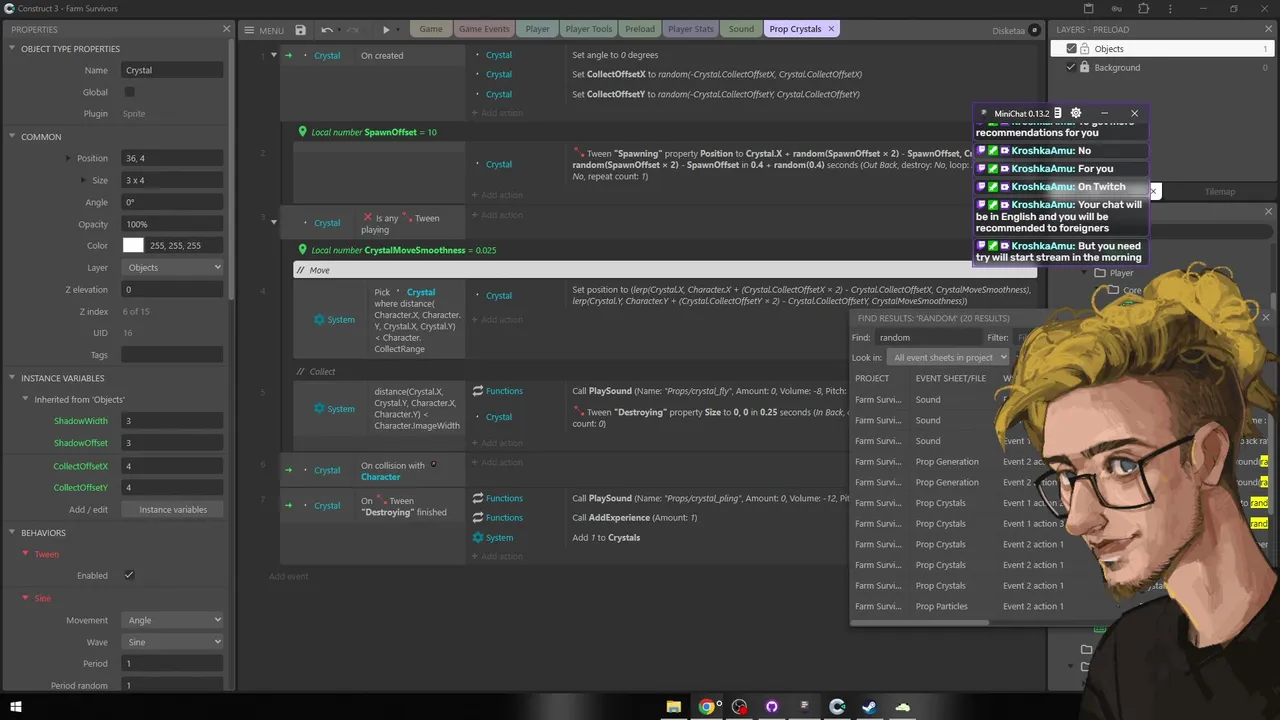Click the System gear icon in Move event
1280x720 pixels.
pyautogui.click(x=319, y=320)
